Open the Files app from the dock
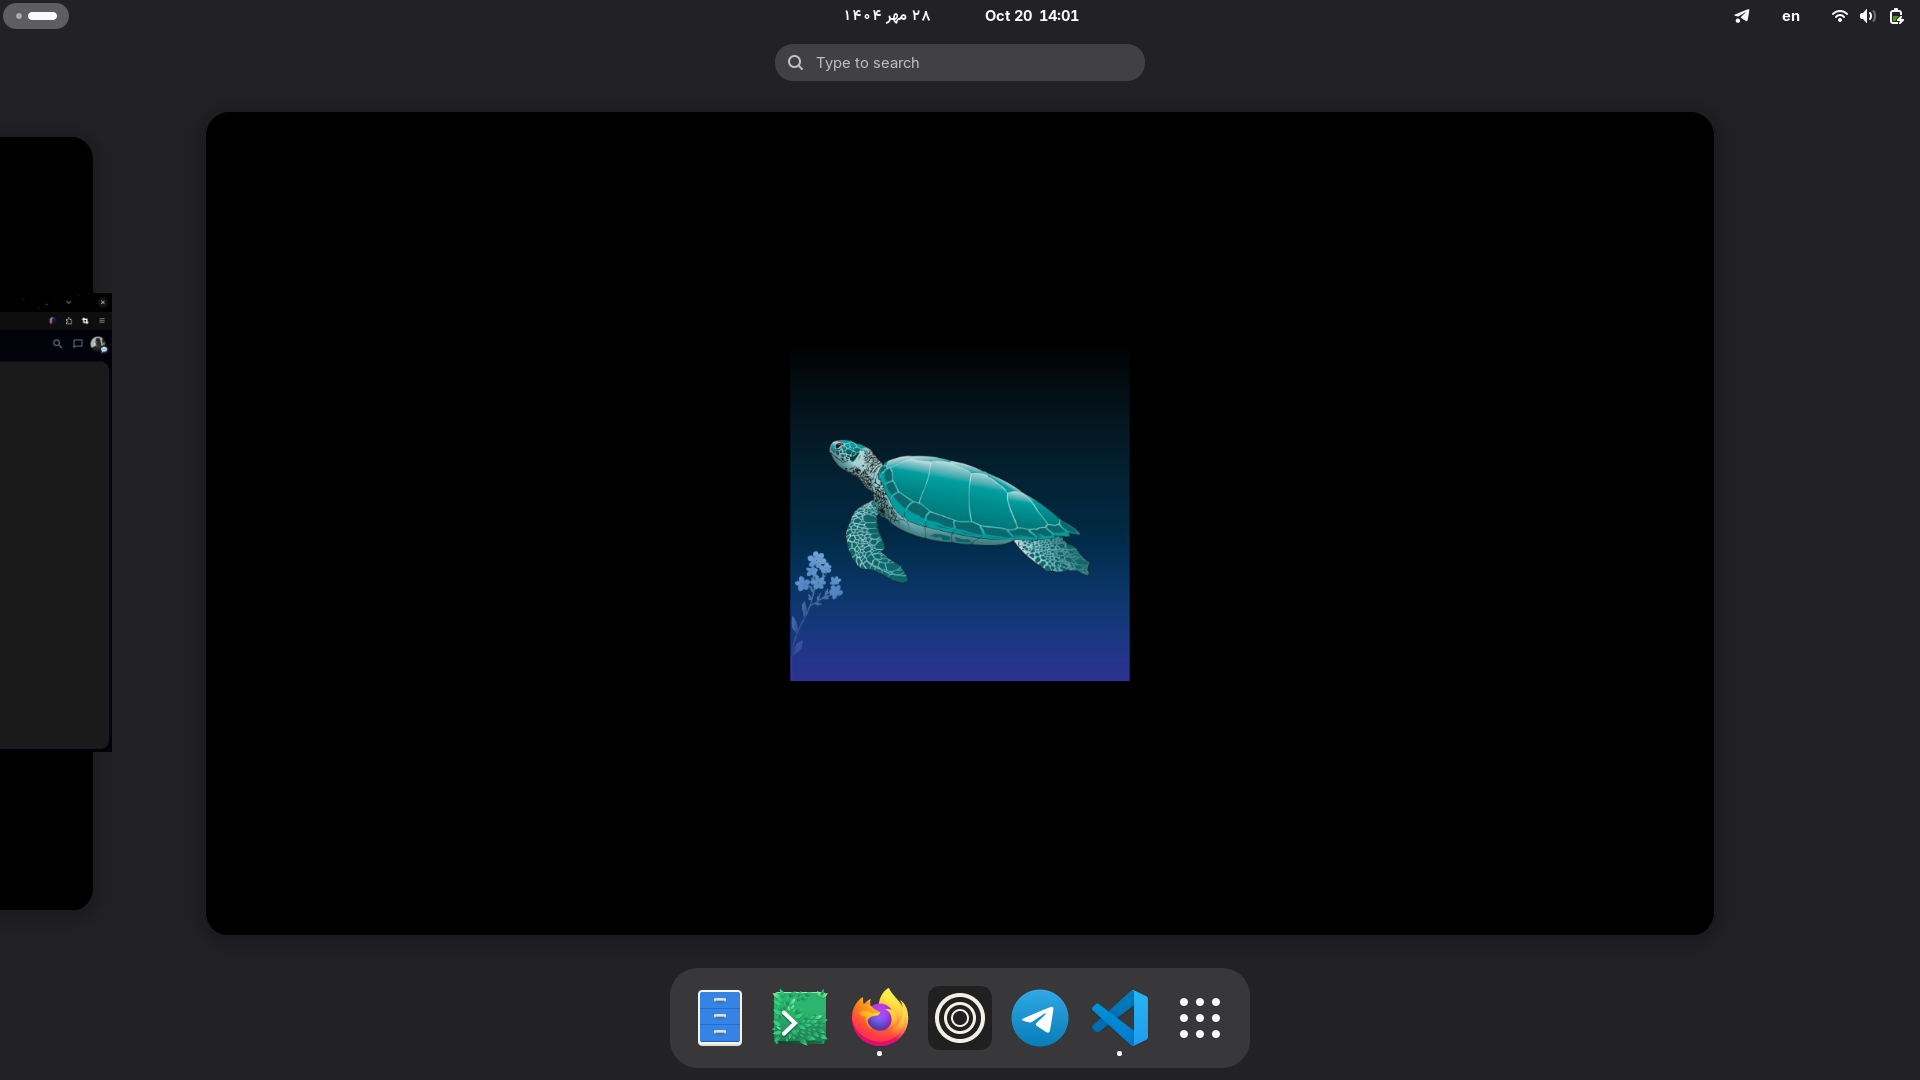Image resolution: width=1920 pixels, height=1080 pixels. tap(719, 1018)
